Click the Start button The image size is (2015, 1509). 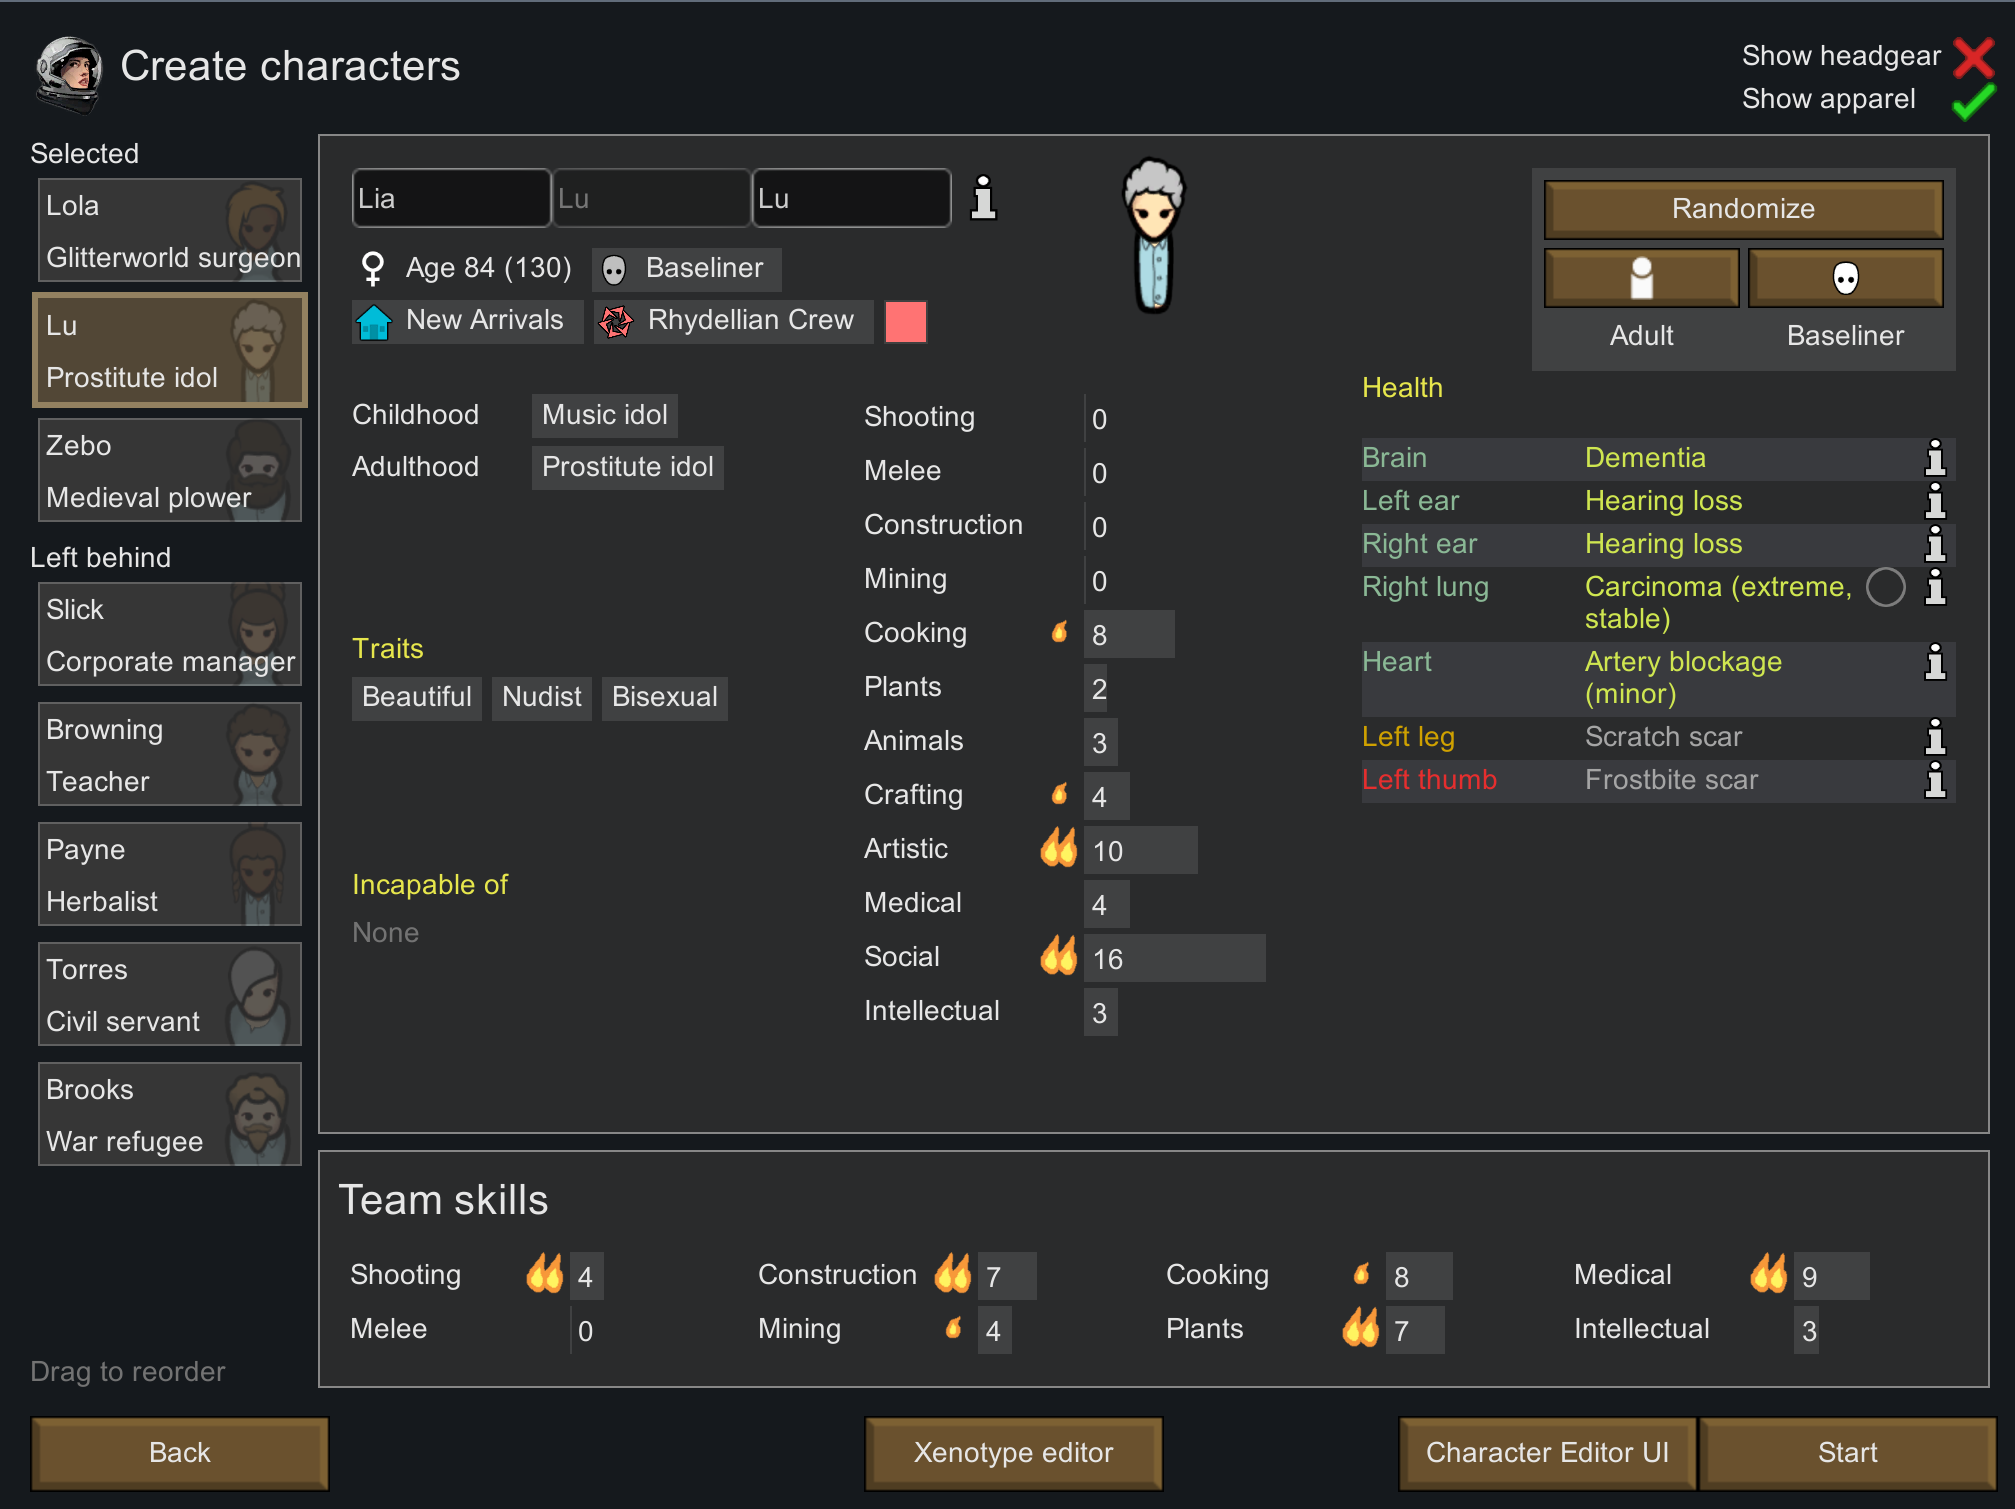pyautogui.click(x=1847, y=1453)
